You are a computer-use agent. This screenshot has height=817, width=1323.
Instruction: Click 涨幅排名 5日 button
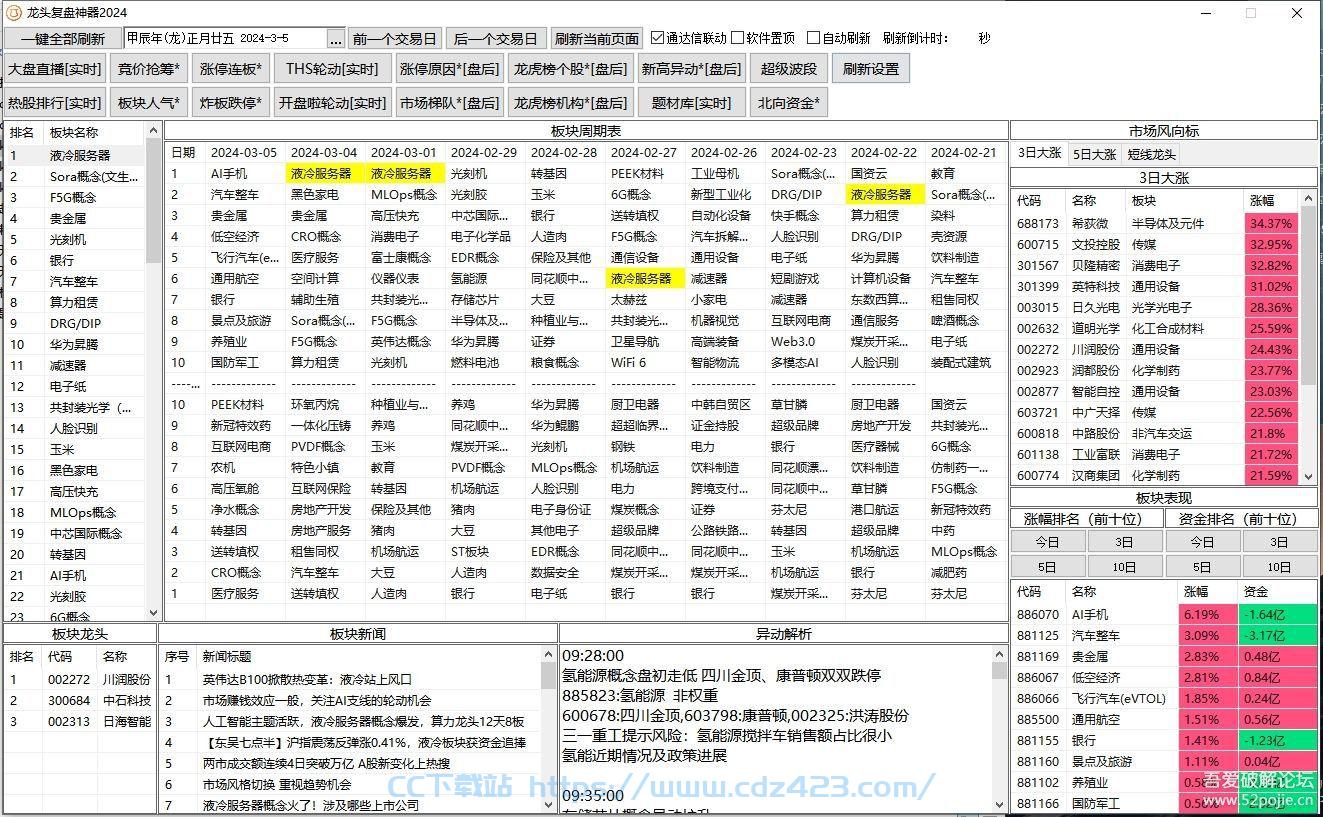[x=1047, y=566]
